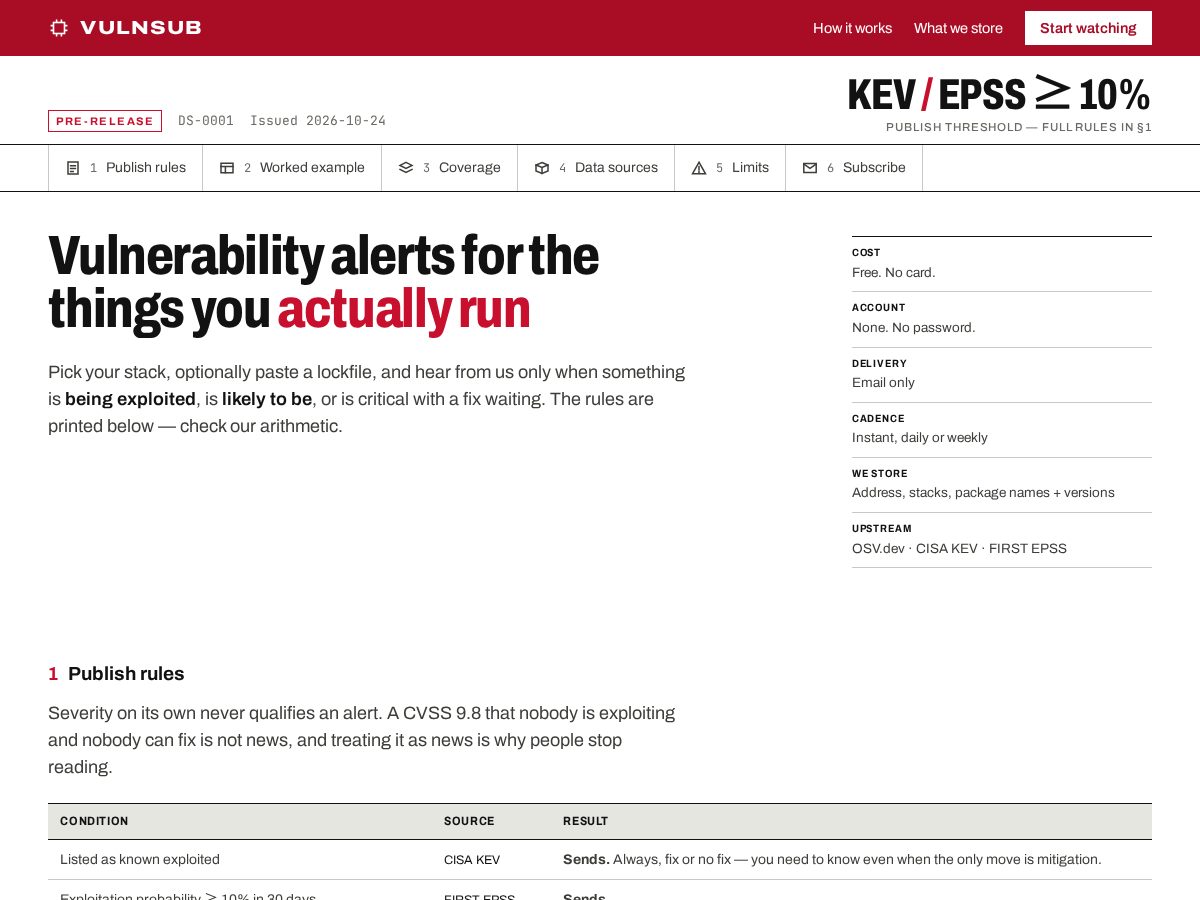Jump to the Data sources tab
This screenshot has width=1200, height=900.
[x=596, y=168]
